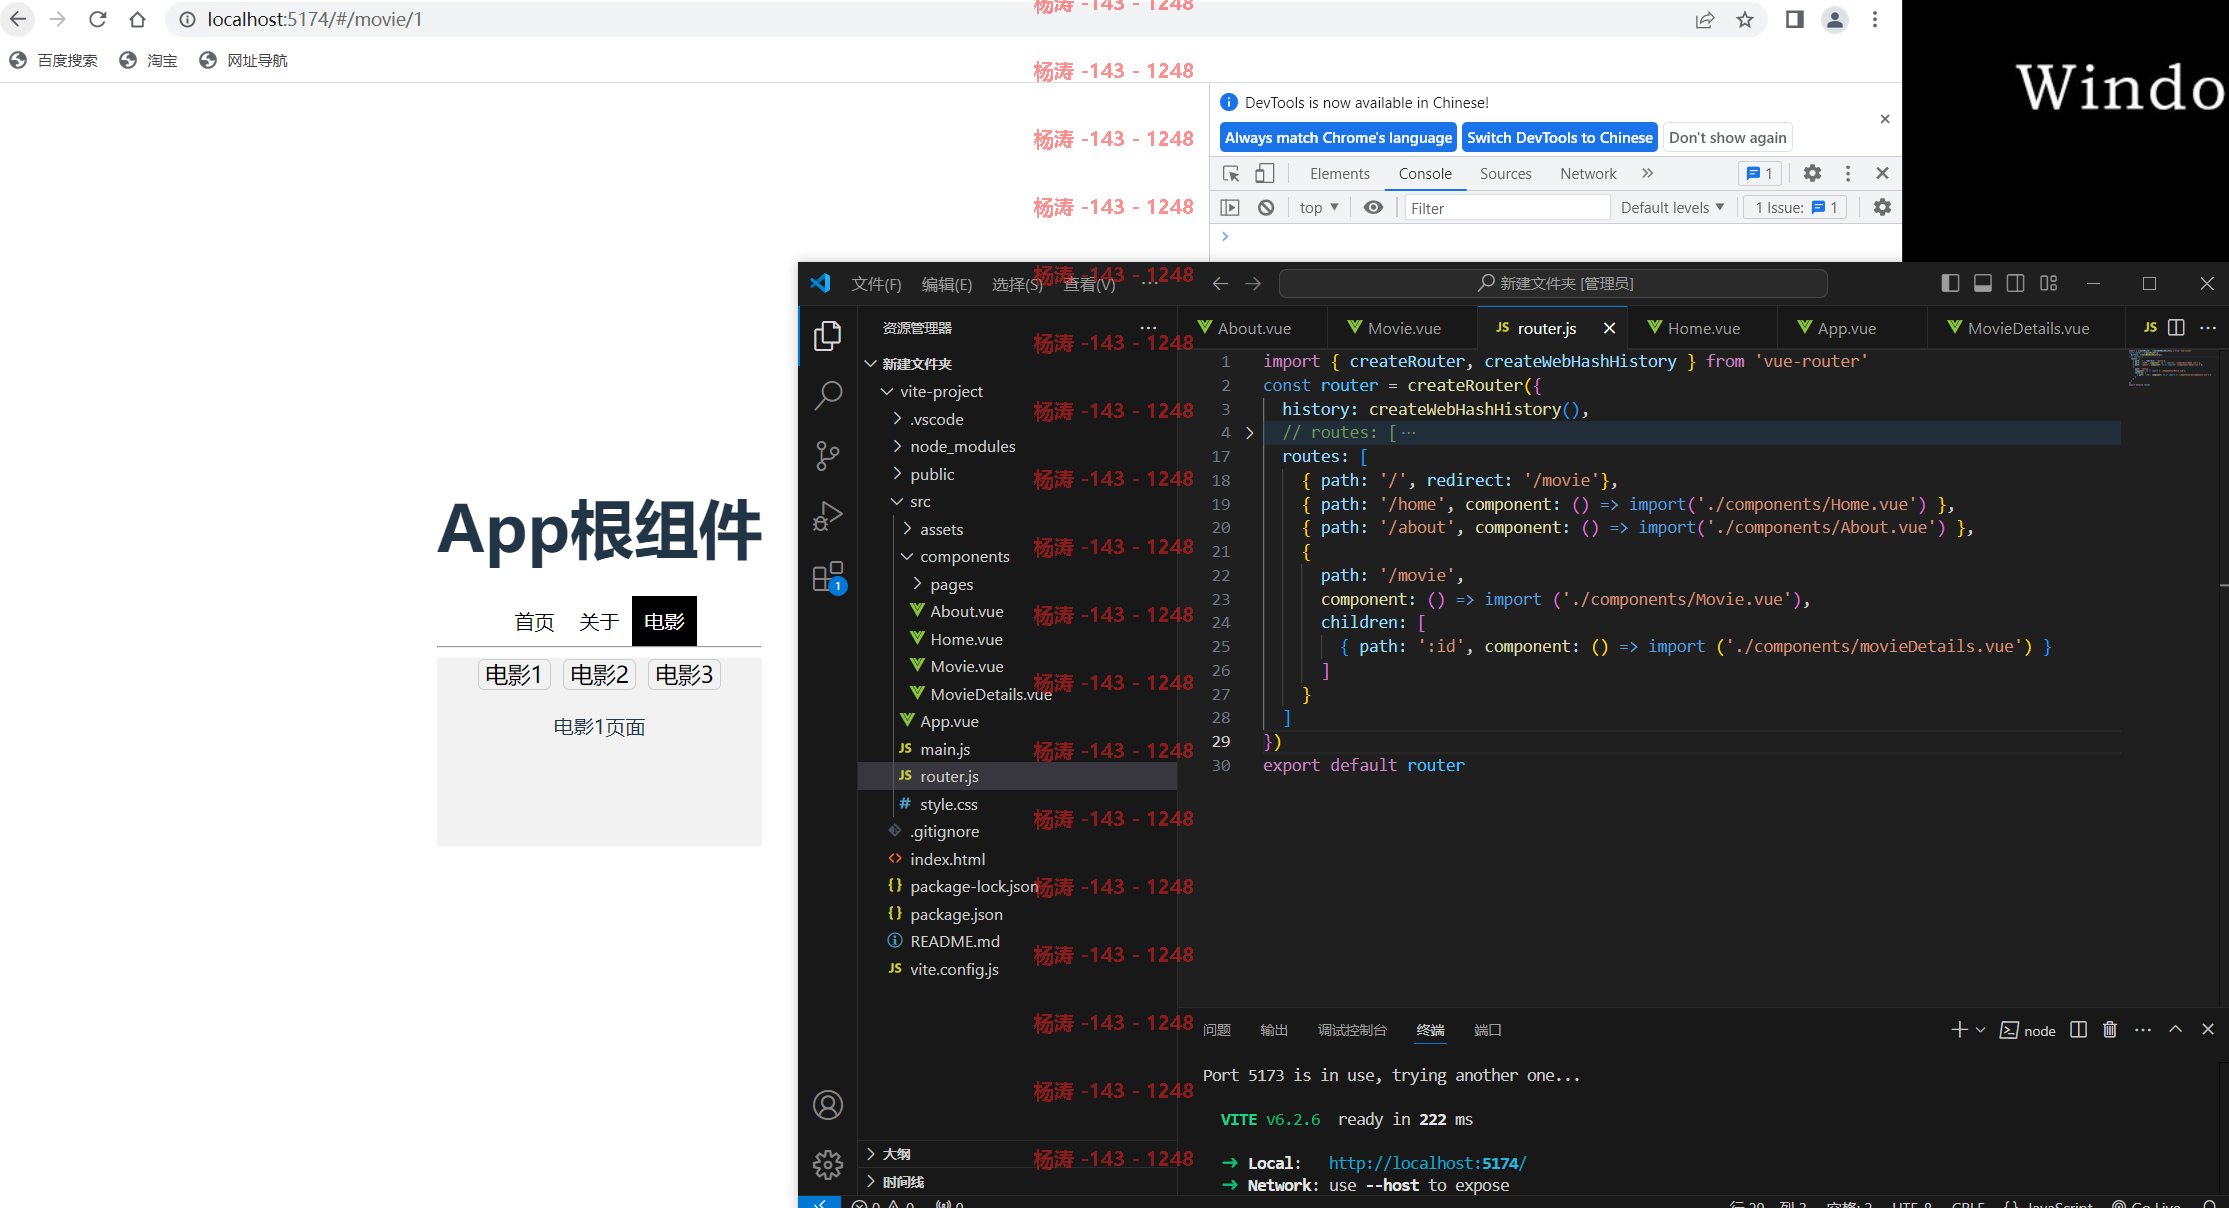This screenshot has height=1208, width=2229.
Task: Focus the console Filter input
Action: pyautogui.click(x=1506, y=208)
